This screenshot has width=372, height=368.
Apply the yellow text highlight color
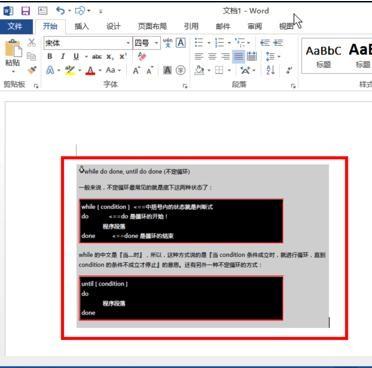coord(70,70)
